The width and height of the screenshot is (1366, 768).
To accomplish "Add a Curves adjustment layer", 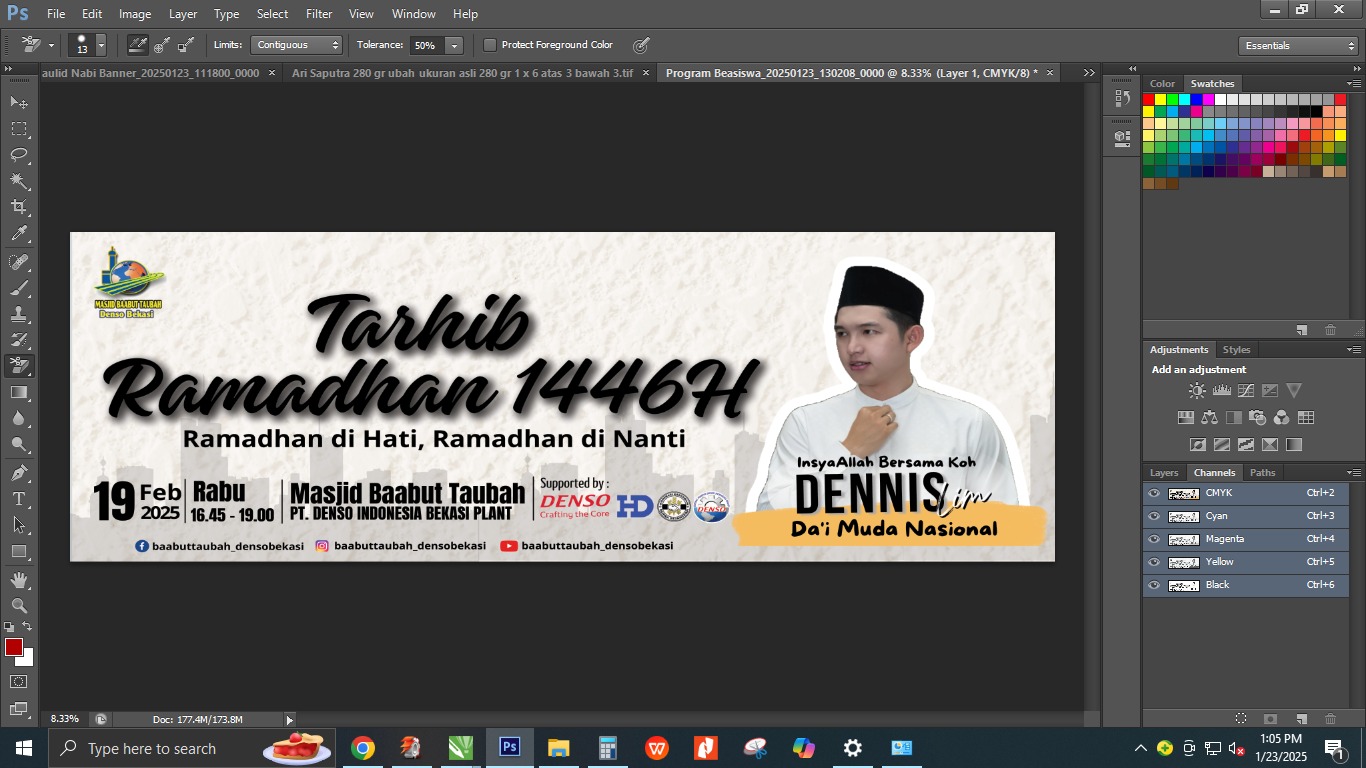I will coord(1246,390).
